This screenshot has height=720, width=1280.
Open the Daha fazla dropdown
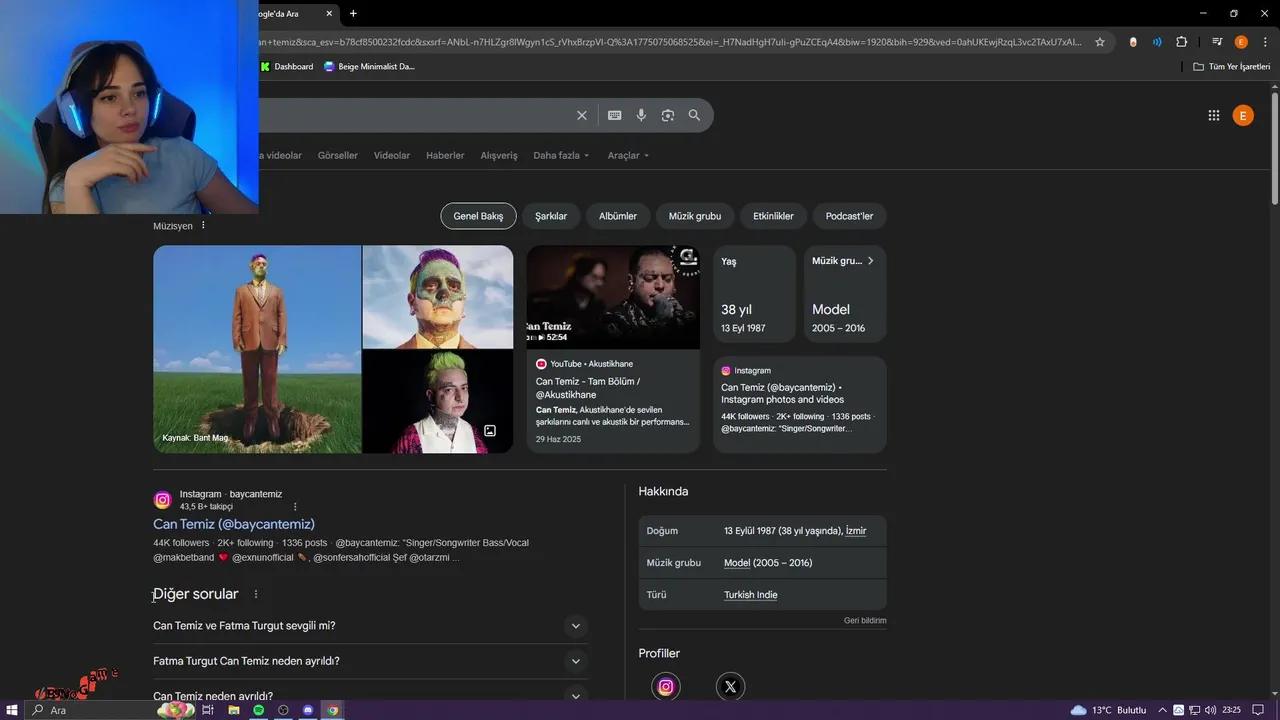coord(561,155)
